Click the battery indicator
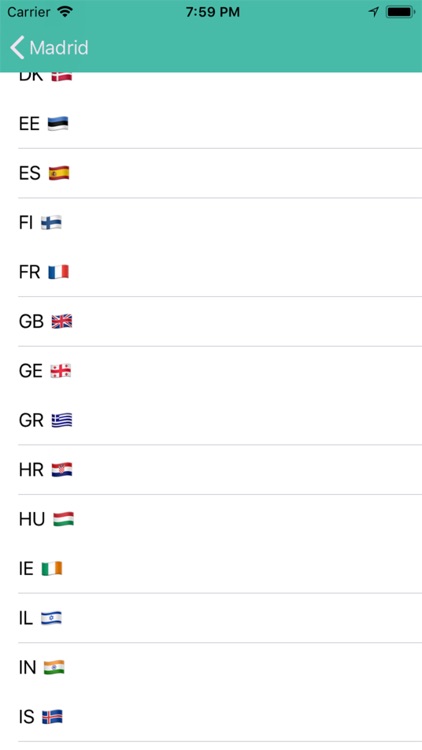This screenshot has height=750, width=422. click(400, 12)
